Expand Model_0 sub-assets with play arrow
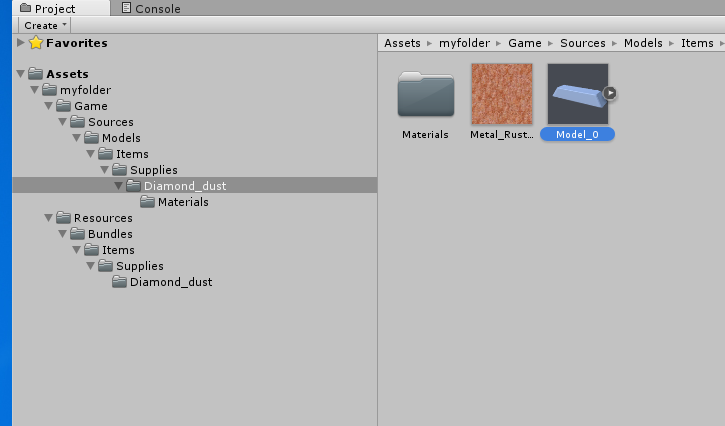This screenshot has height=426, width=725. 610,94
